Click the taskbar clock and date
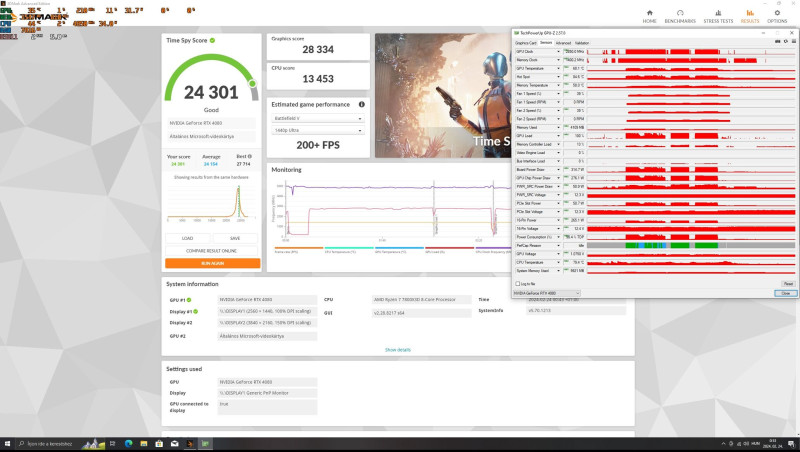800x452 pixels. pyautogui.click(x=772, y=444)
